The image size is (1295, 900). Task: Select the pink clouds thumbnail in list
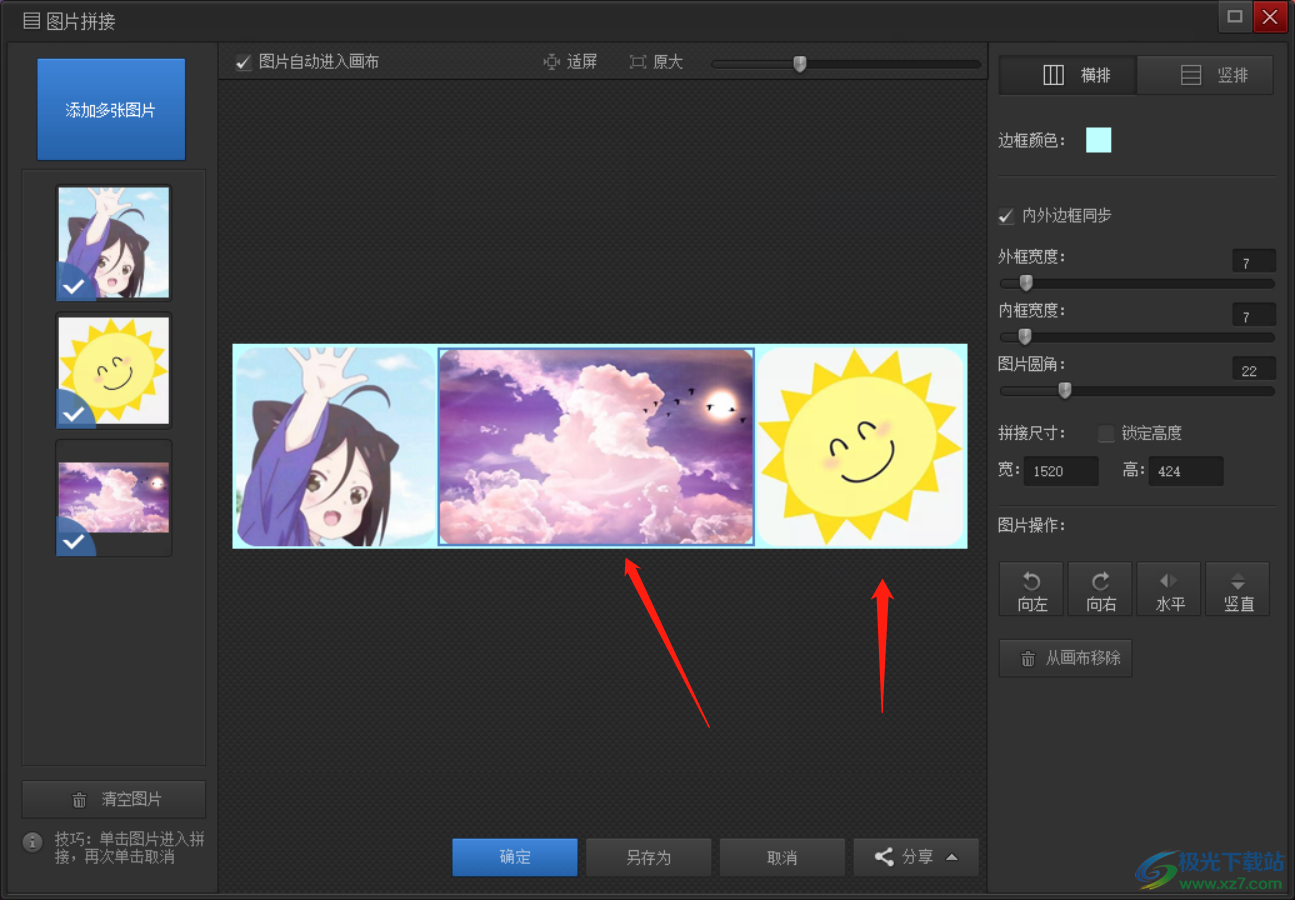tap(113, 497)
